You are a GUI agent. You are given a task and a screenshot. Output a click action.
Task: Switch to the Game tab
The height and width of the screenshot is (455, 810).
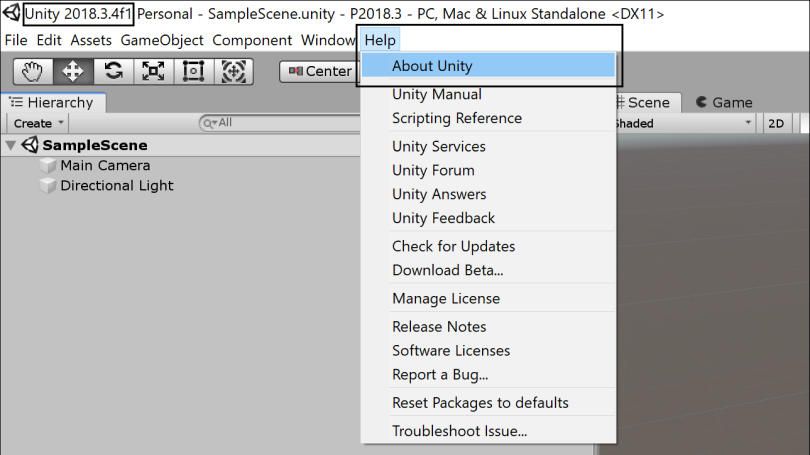point(724,103)
